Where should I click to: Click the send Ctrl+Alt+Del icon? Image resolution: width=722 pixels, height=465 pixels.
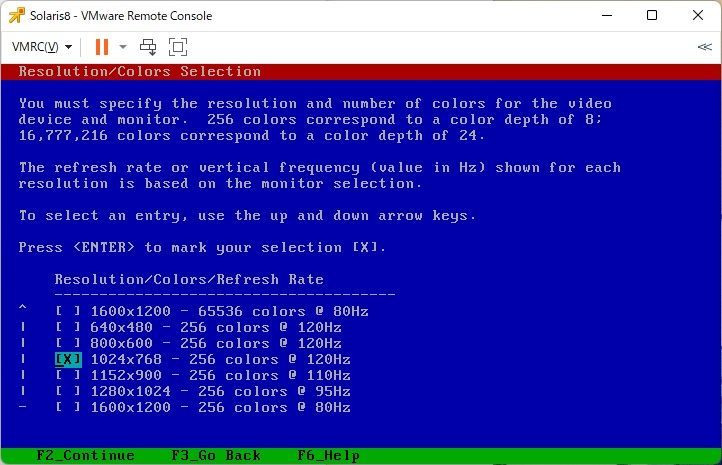point(148,47)
